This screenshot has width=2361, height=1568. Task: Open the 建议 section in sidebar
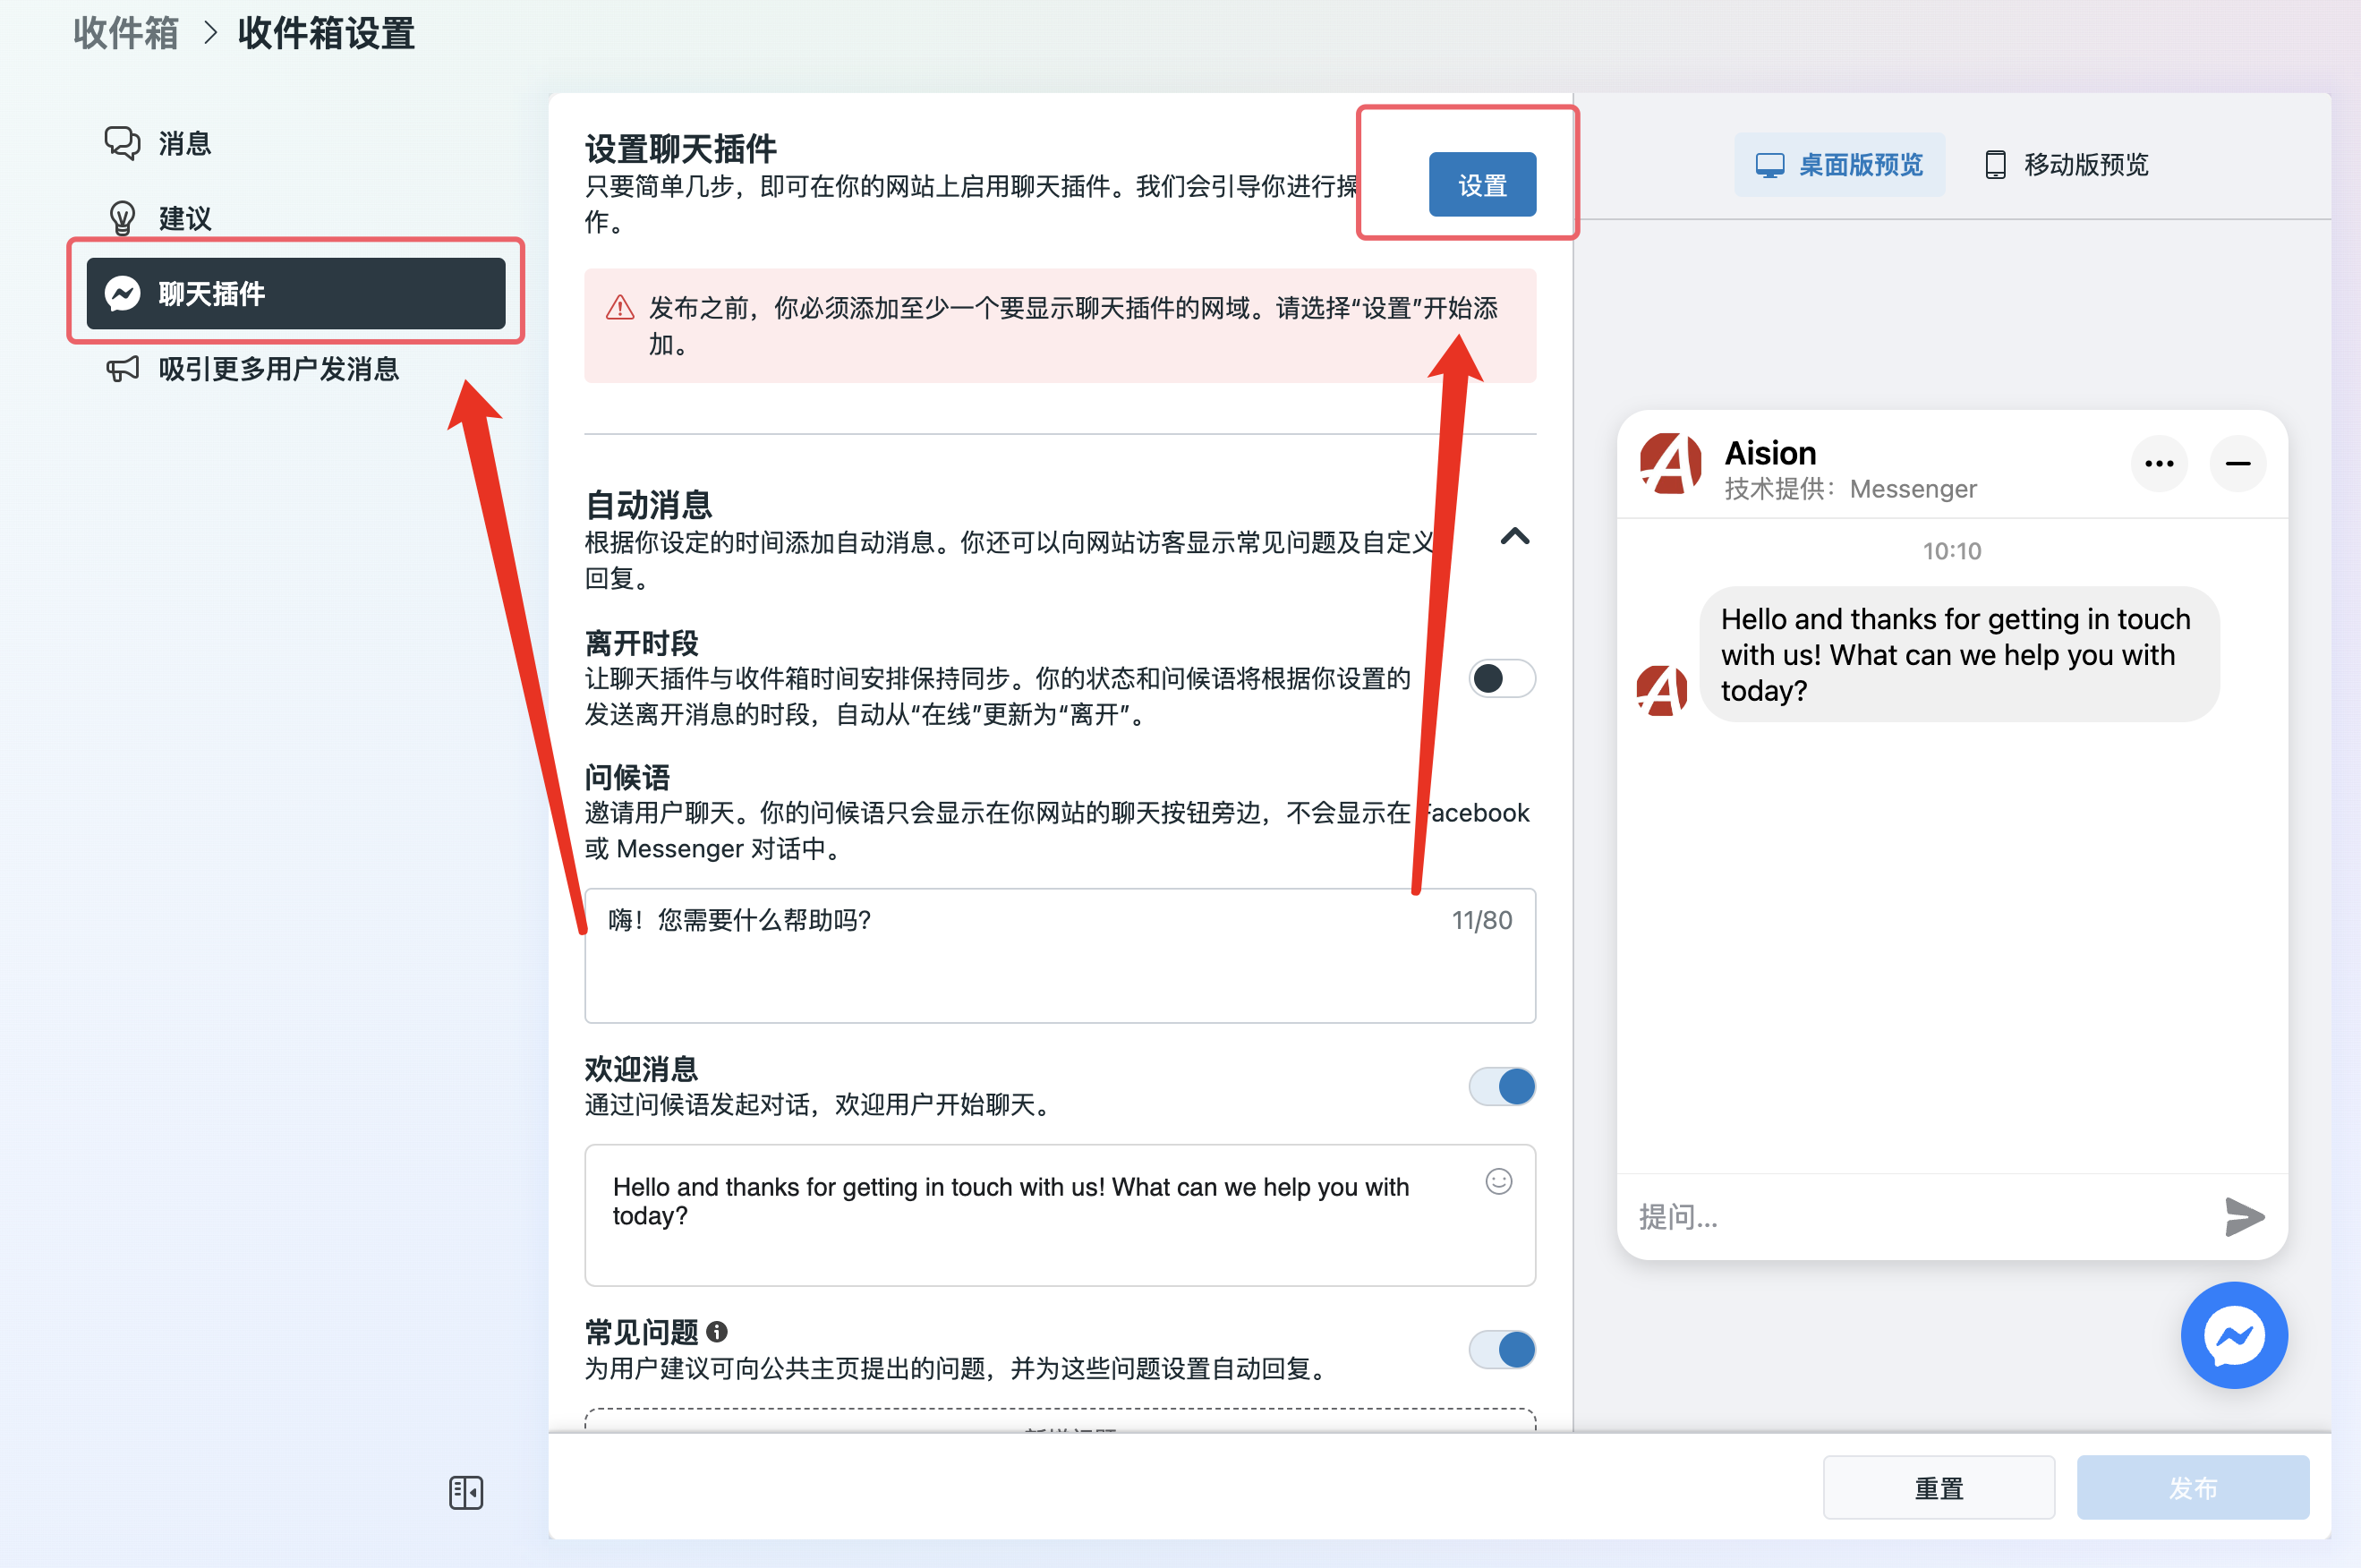295,218
